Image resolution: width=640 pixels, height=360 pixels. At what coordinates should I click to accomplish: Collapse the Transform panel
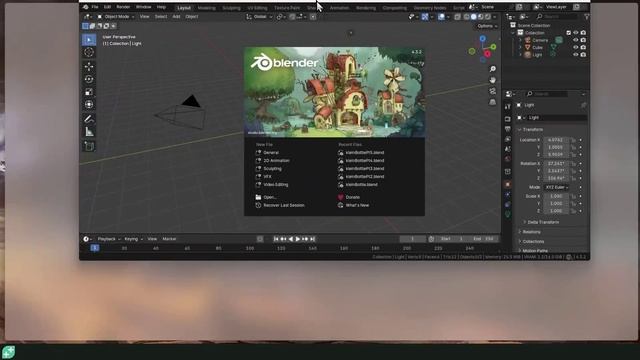[533, 129]
